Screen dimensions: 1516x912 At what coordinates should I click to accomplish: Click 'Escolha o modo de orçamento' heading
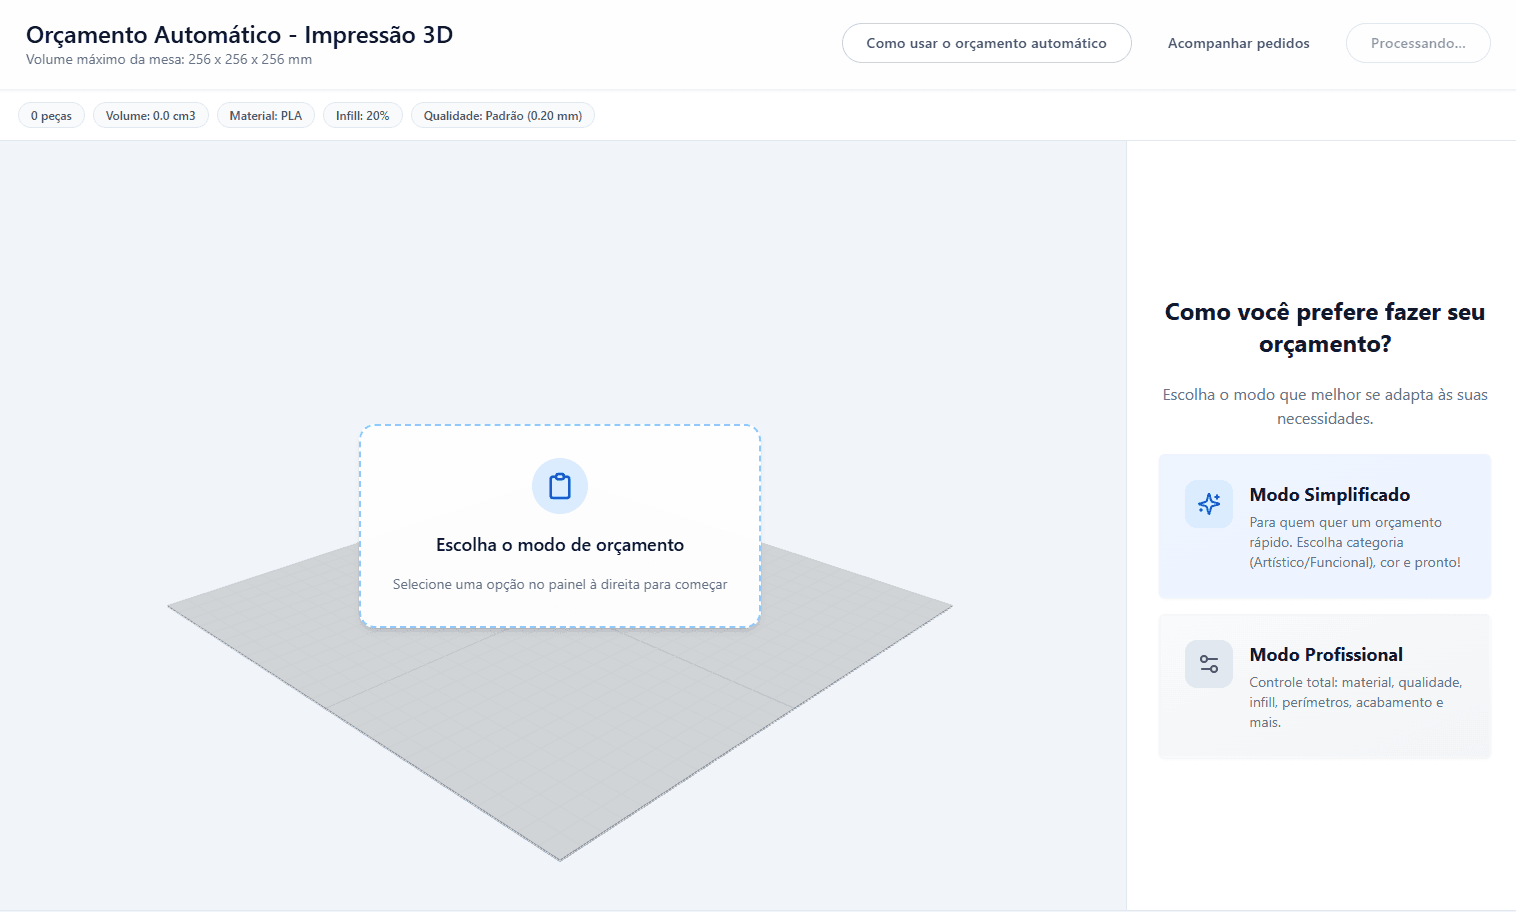(x=560, y=545)
